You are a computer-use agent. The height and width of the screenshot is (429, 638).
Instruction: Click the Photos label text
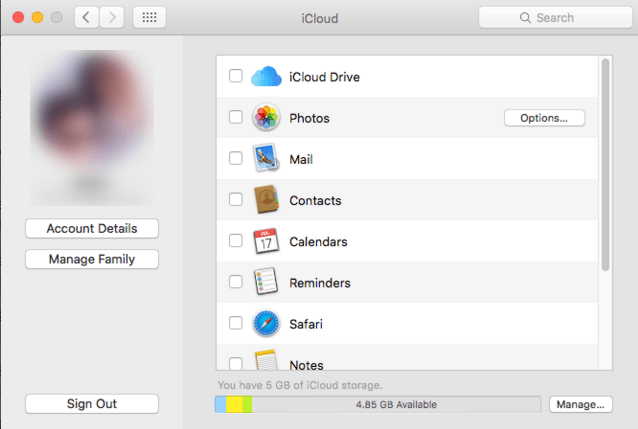(309, 118)
